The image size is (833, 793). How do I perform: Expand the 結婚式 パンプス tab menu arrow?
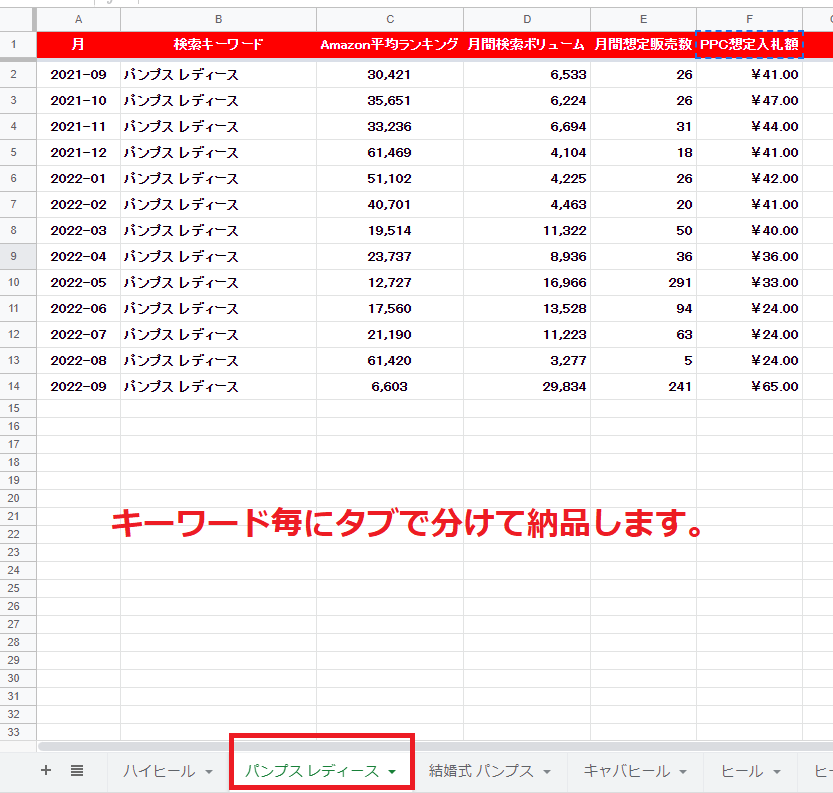coord(547,772)
